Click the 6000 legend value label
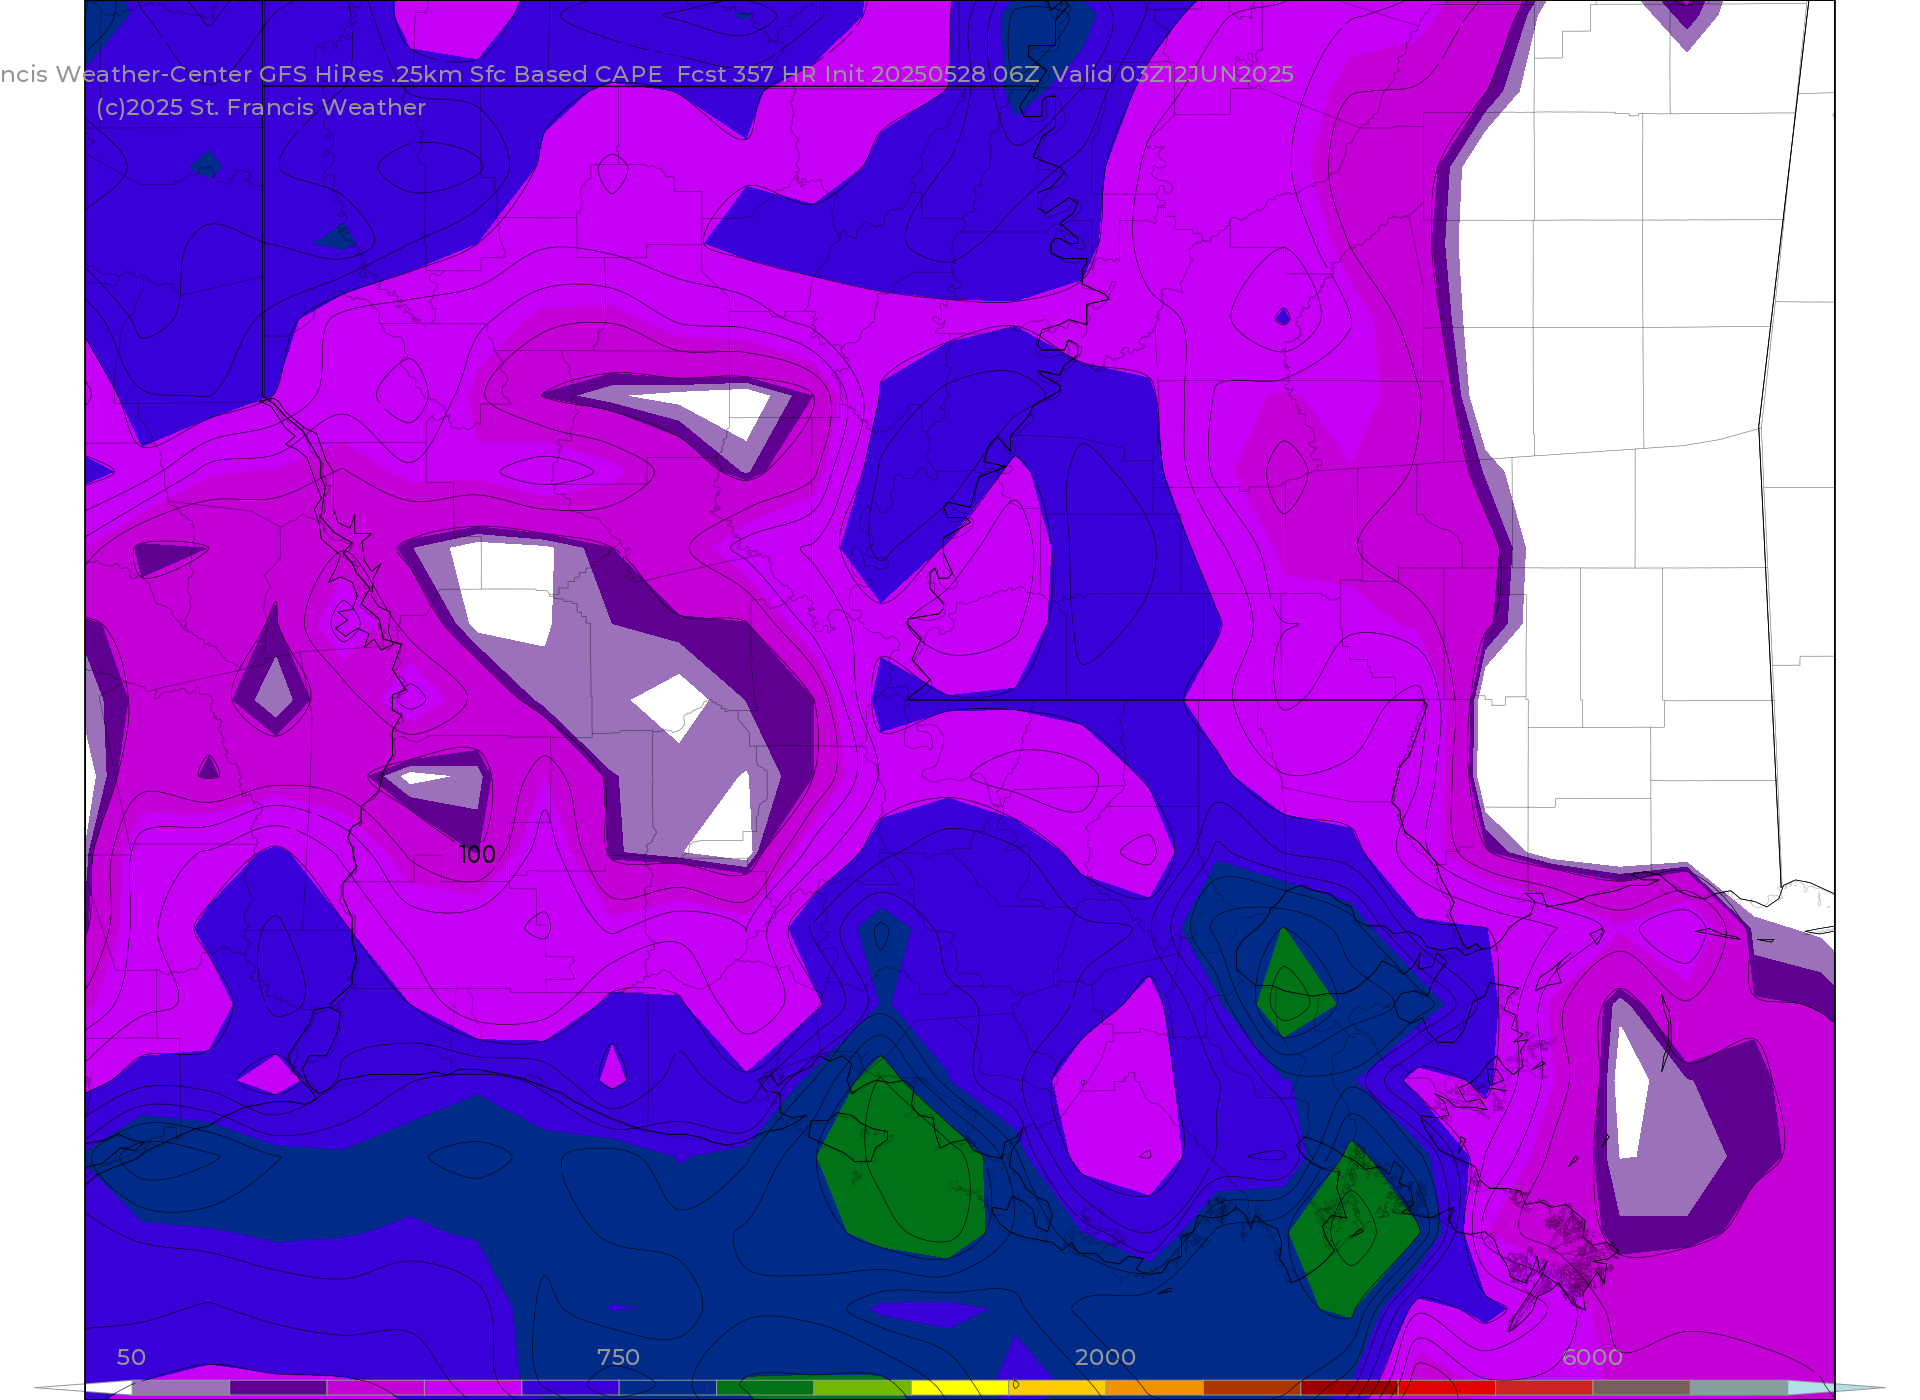The height and width of the screenshot is (1400, 1920). [x=1592, y=1357]
